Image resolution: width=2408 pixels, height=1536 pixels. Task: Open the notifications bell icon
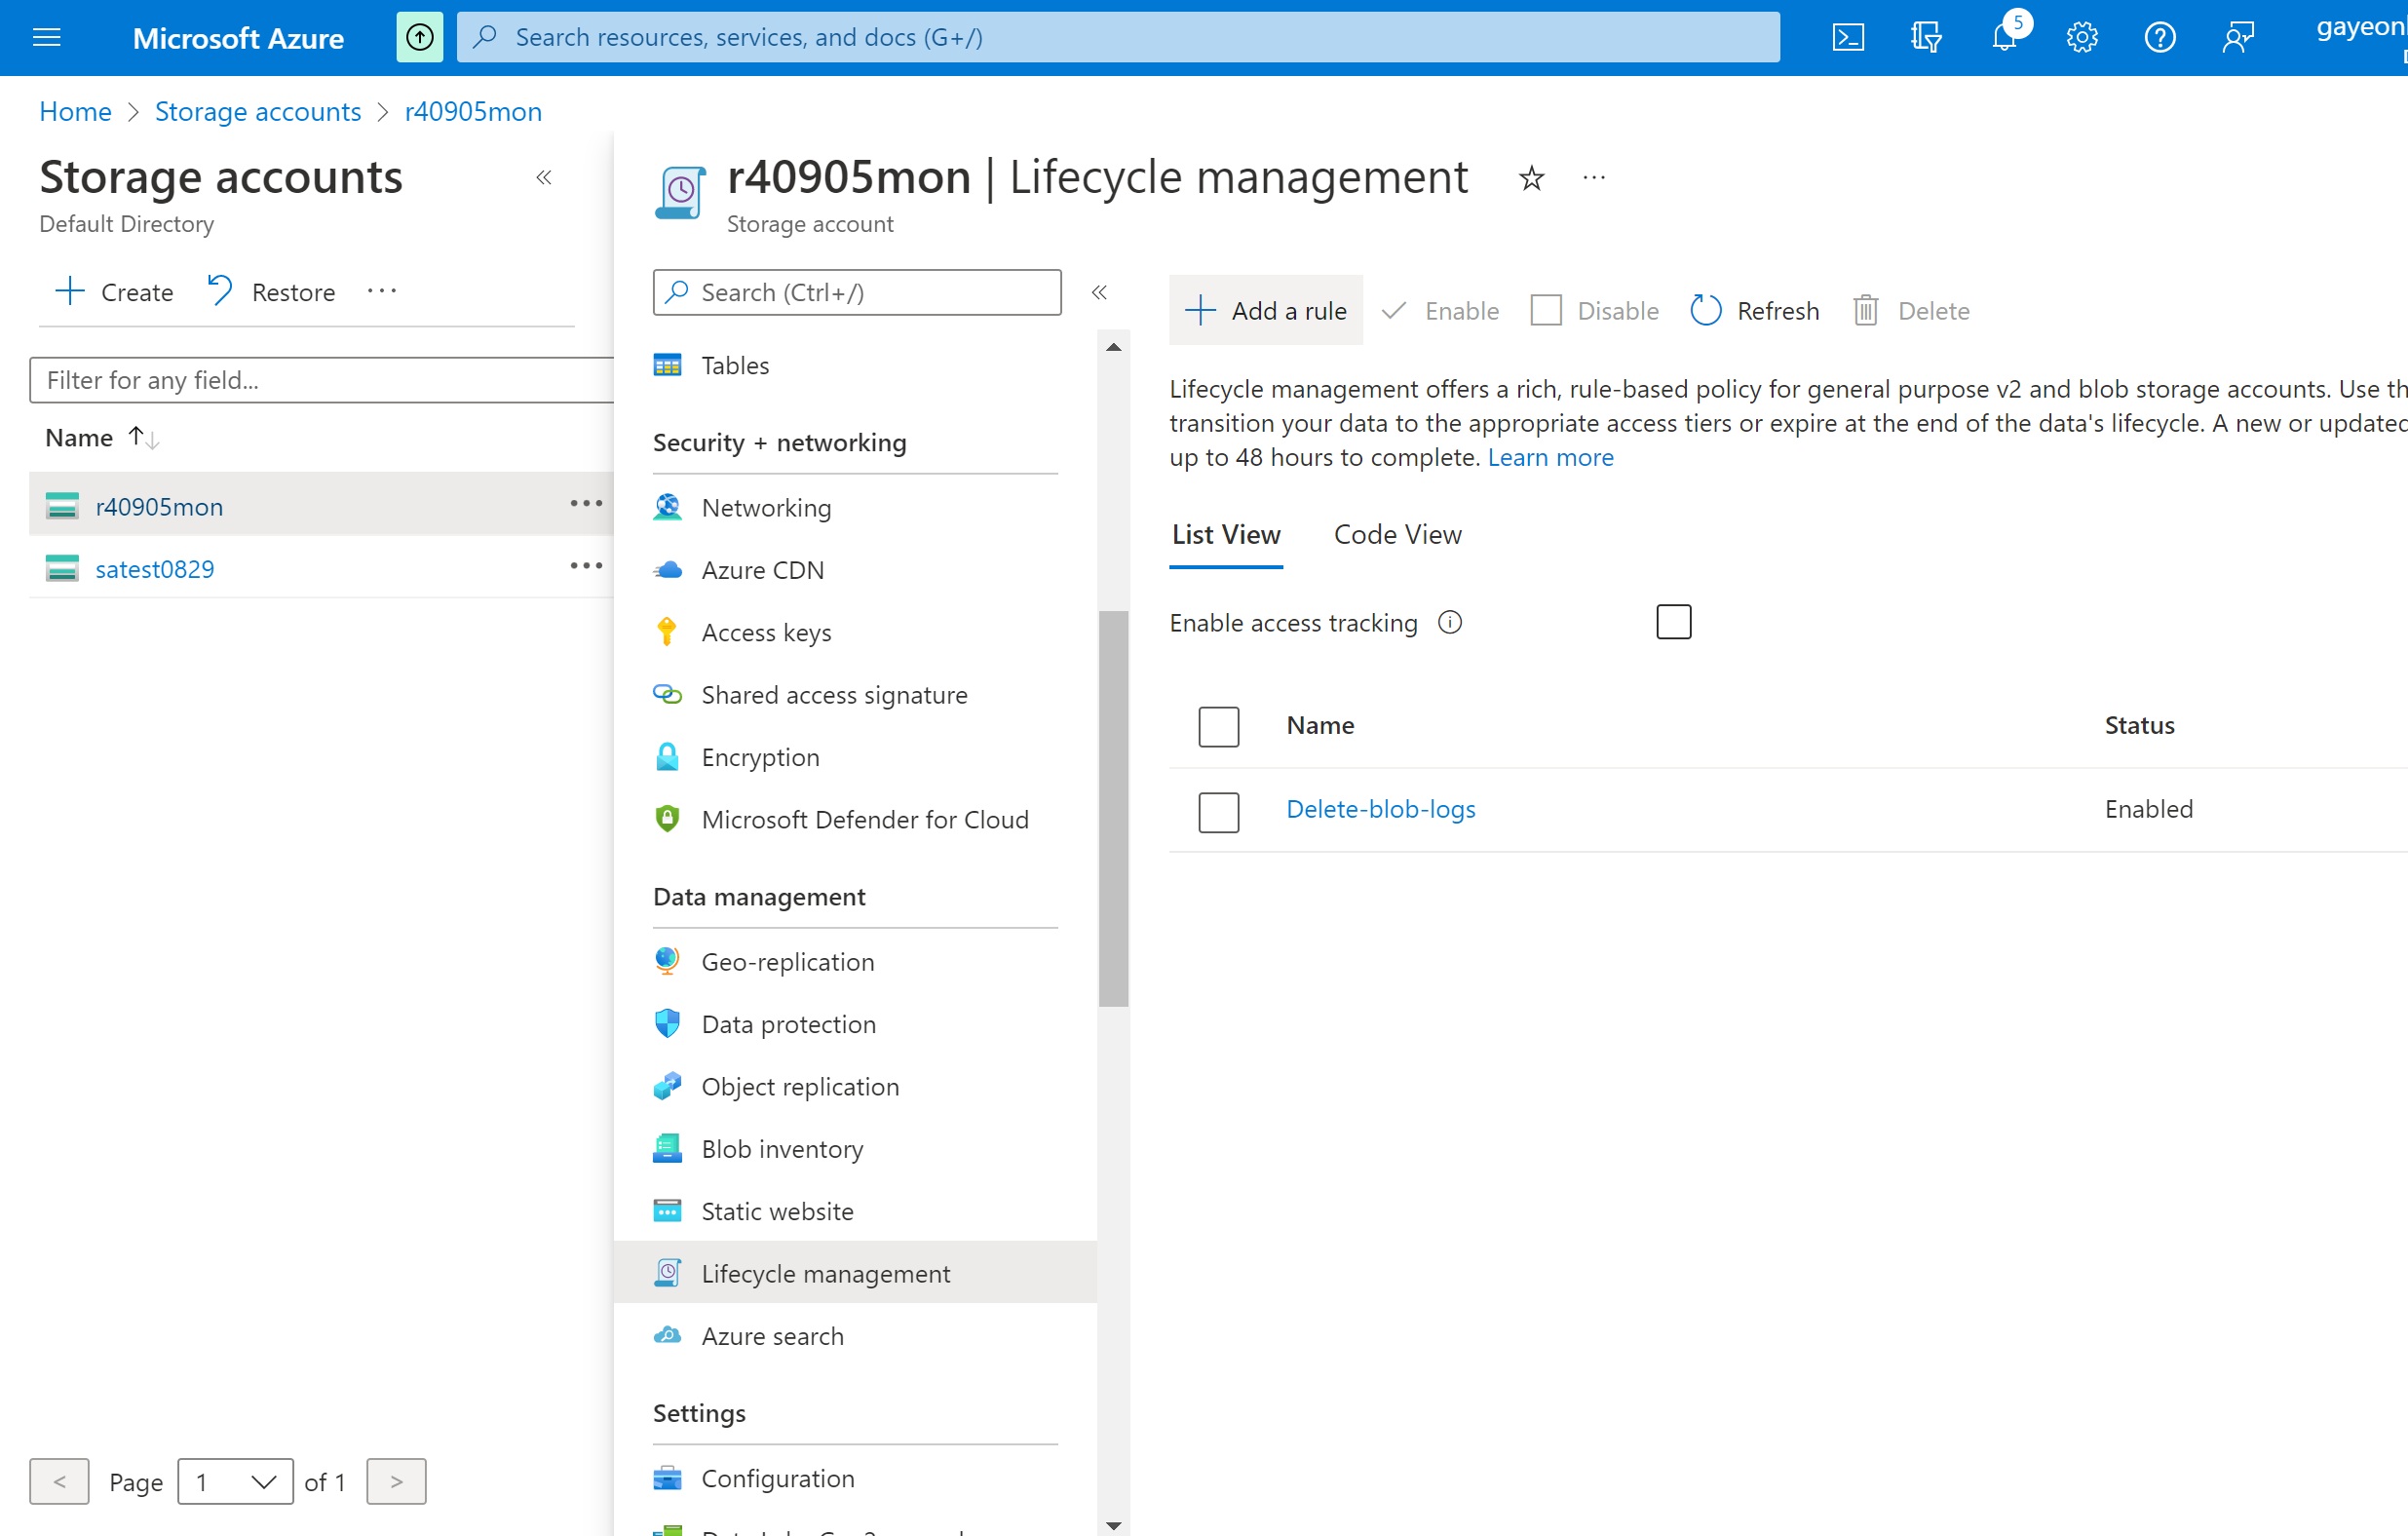click(x=2003, y=38)
